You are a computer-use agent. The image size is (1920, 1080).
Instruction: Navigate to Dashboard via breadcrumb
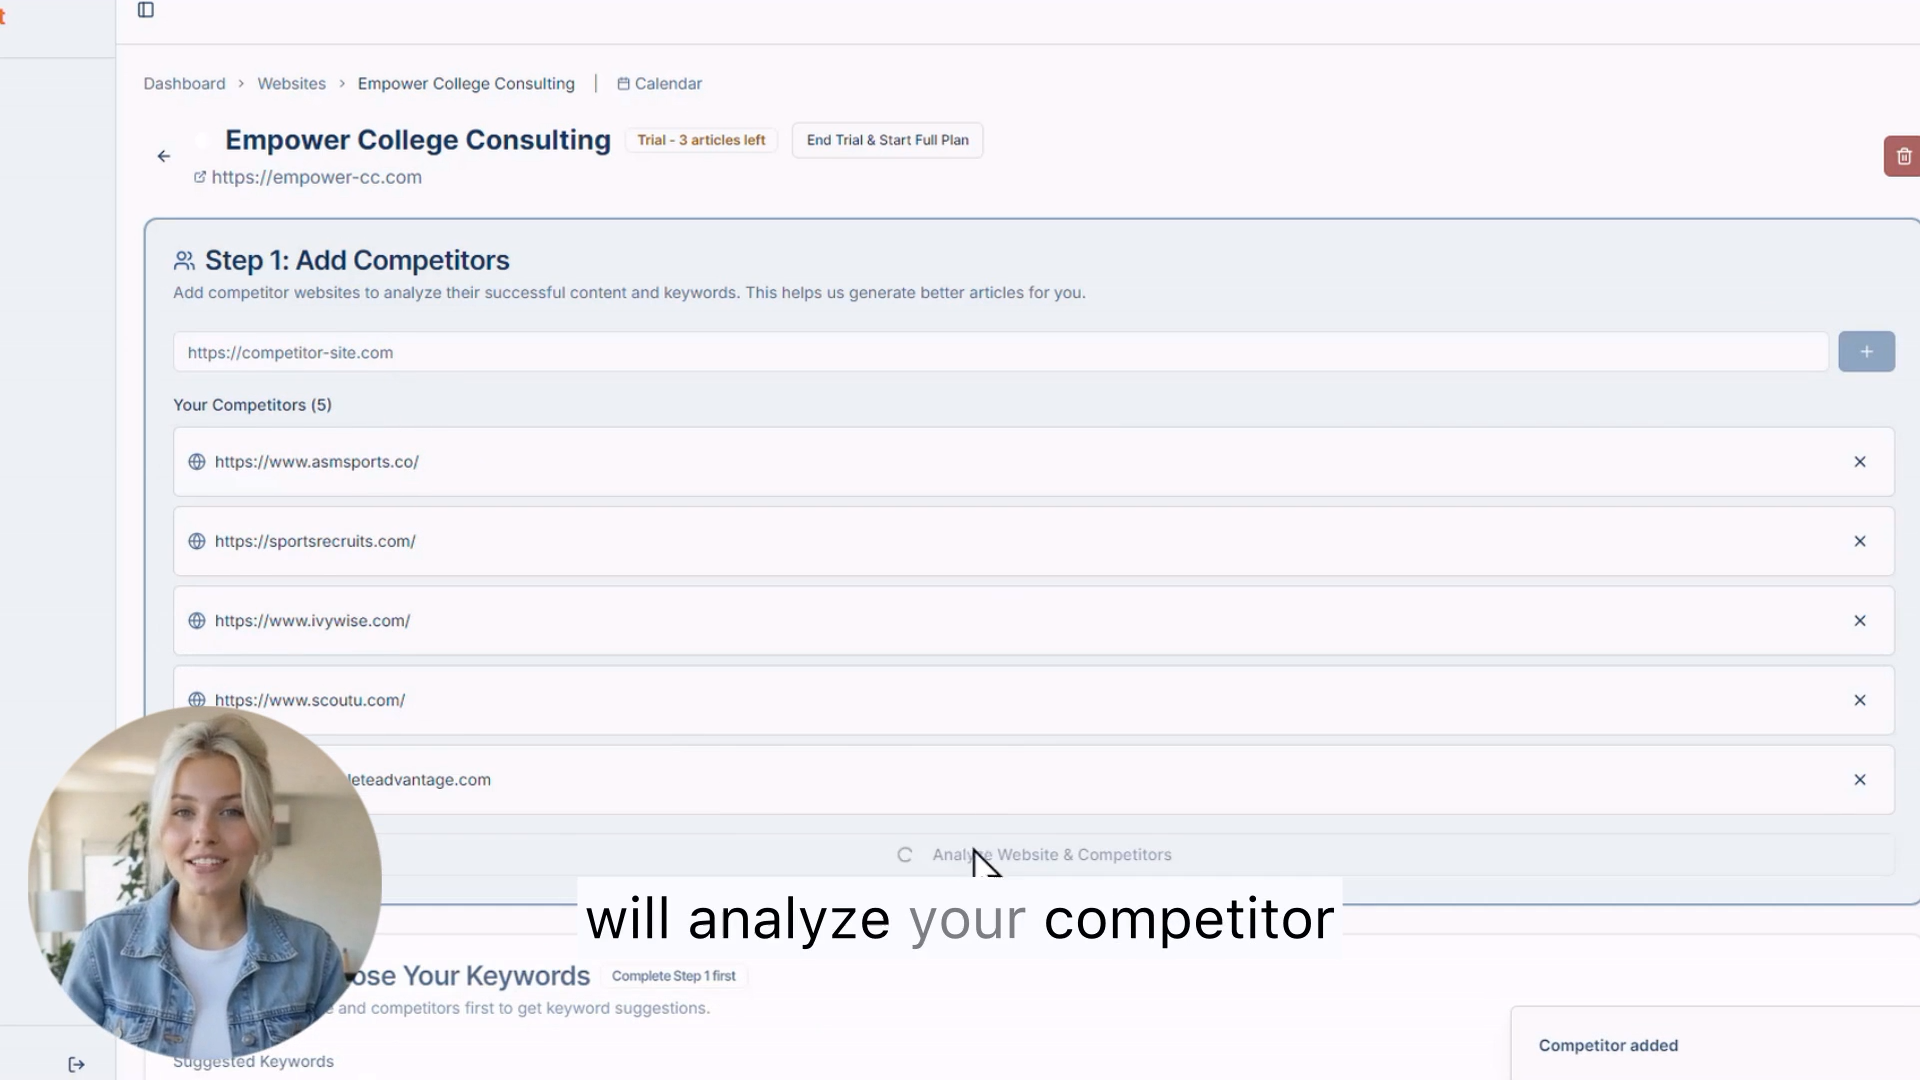click(184, 83)
